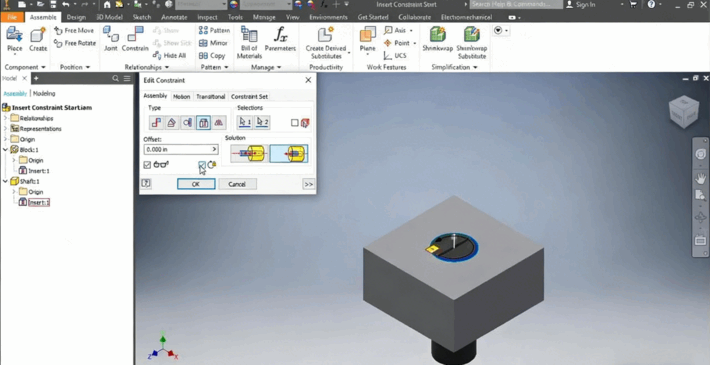This screenshot has height=365, width=710.
Task: Open the Component panel dropdown
Action: pos(25,67)
